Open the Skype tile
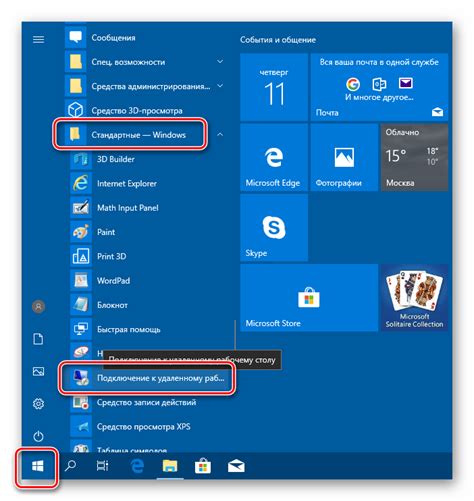The height and width of the screenshot is (501, 474). point(274,228)
